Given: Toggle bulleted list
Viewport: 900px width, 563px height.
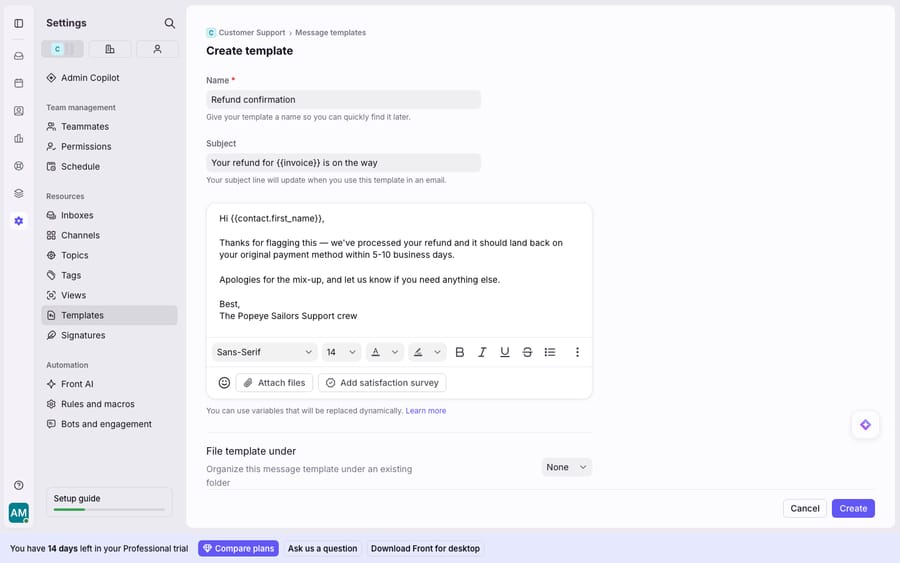Looking at the screenshot, I should [x=550, y=352].
